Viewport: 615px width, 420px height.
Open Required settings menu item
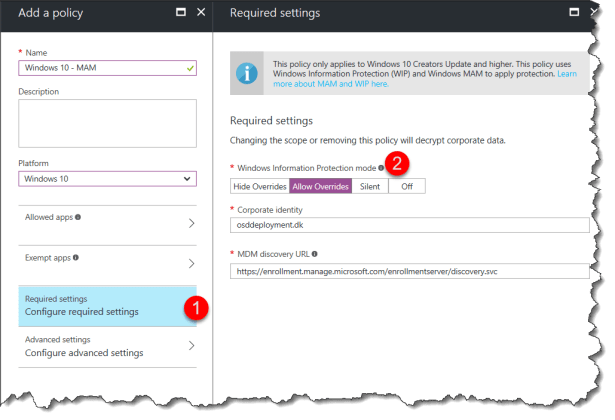(107, 306)
